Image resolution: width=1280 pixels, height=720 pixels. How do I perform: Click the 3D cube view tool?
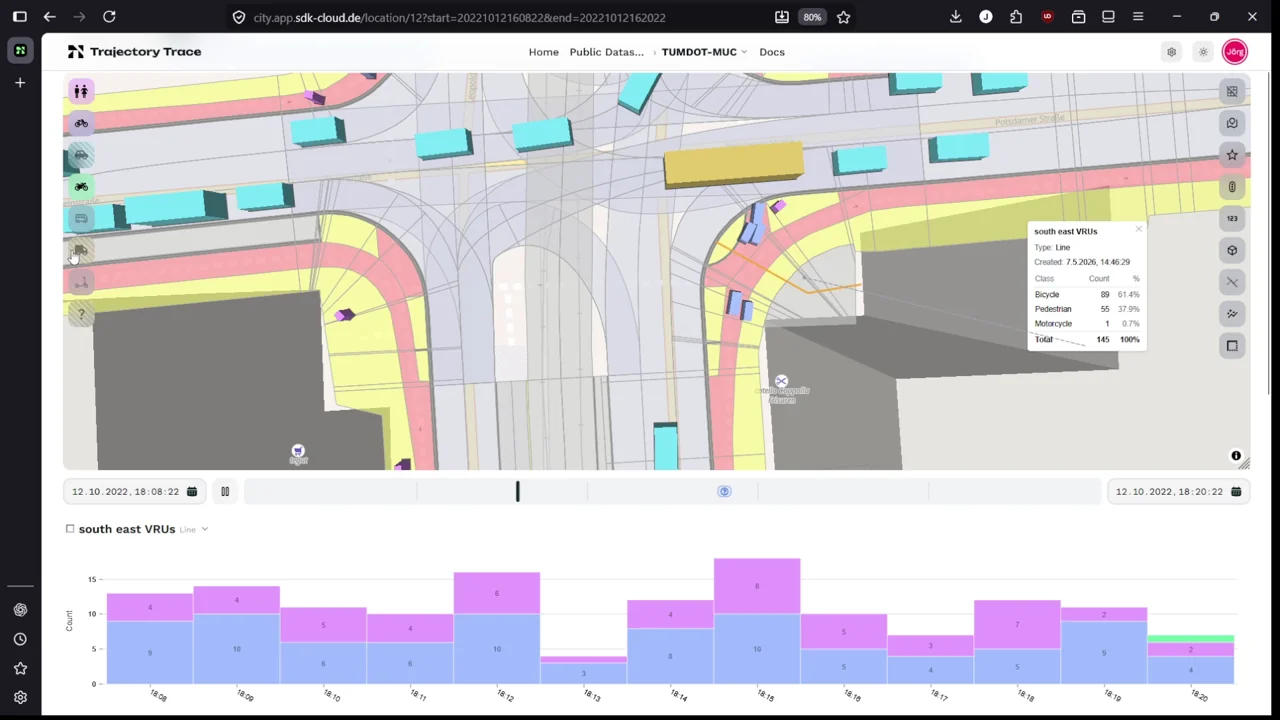click(1232, 250)
